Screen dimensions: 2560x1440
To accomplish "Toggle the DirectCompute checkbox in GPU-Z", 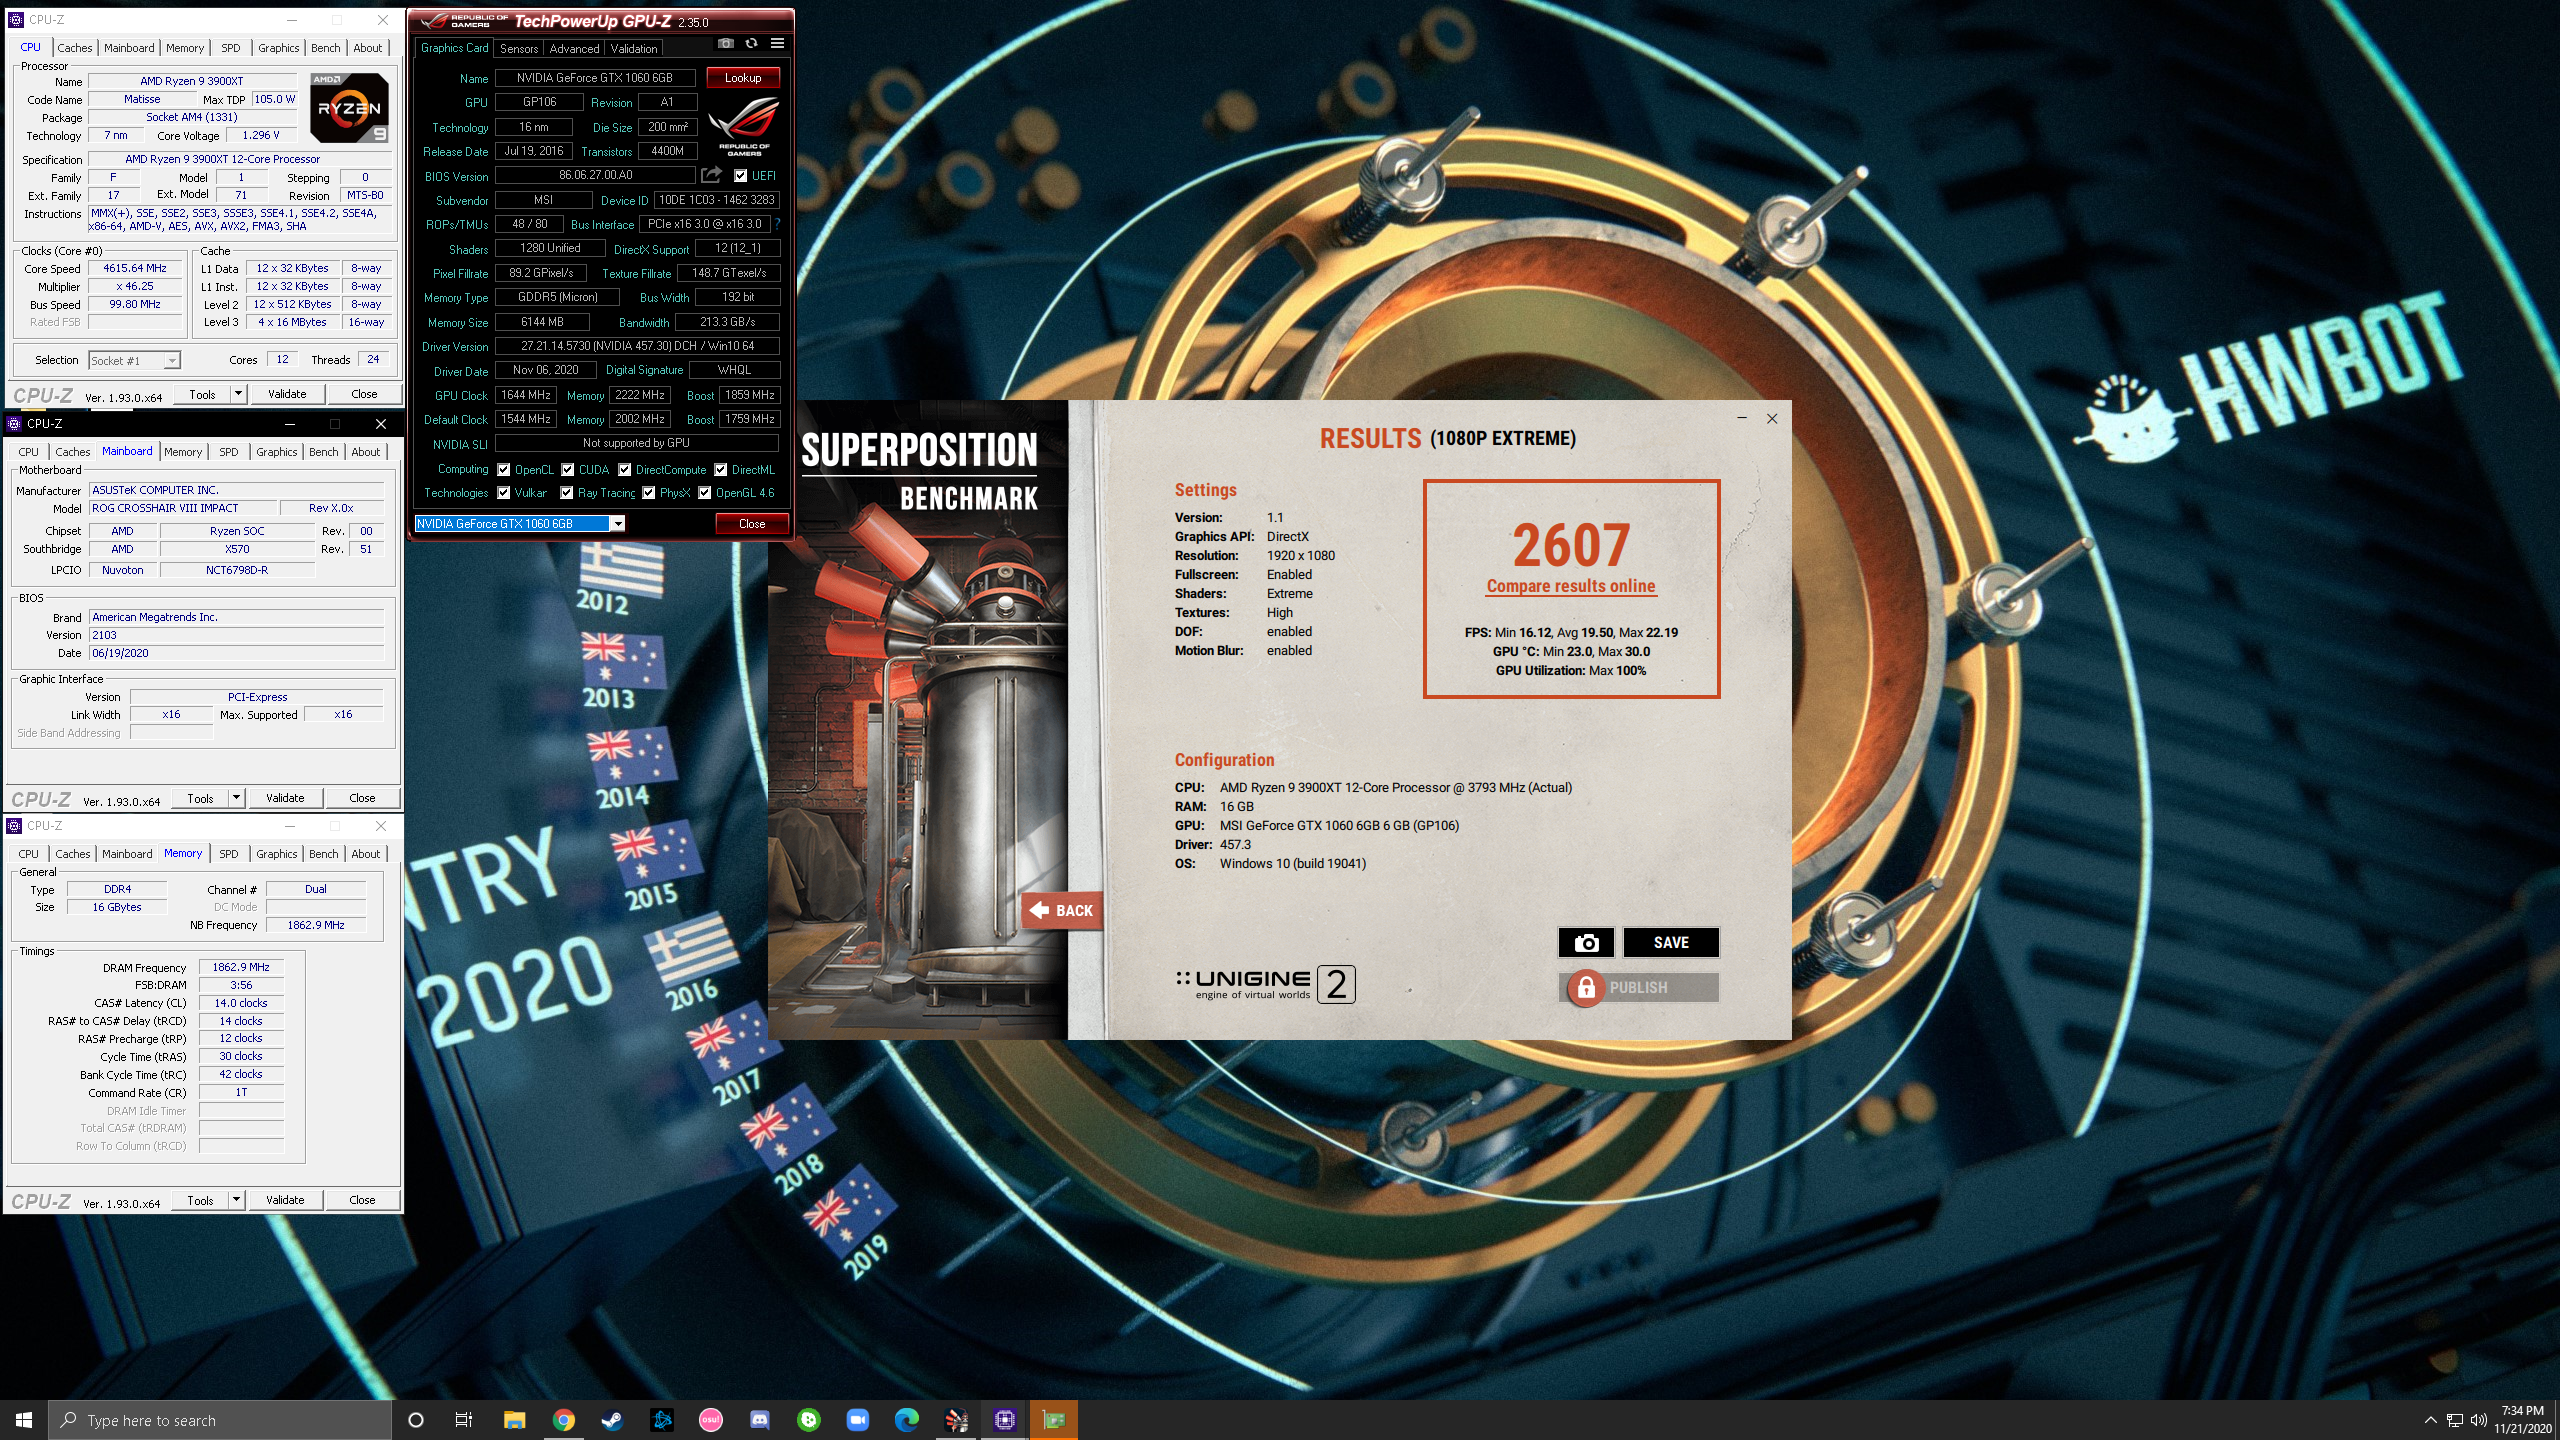I will coord(624,470).
